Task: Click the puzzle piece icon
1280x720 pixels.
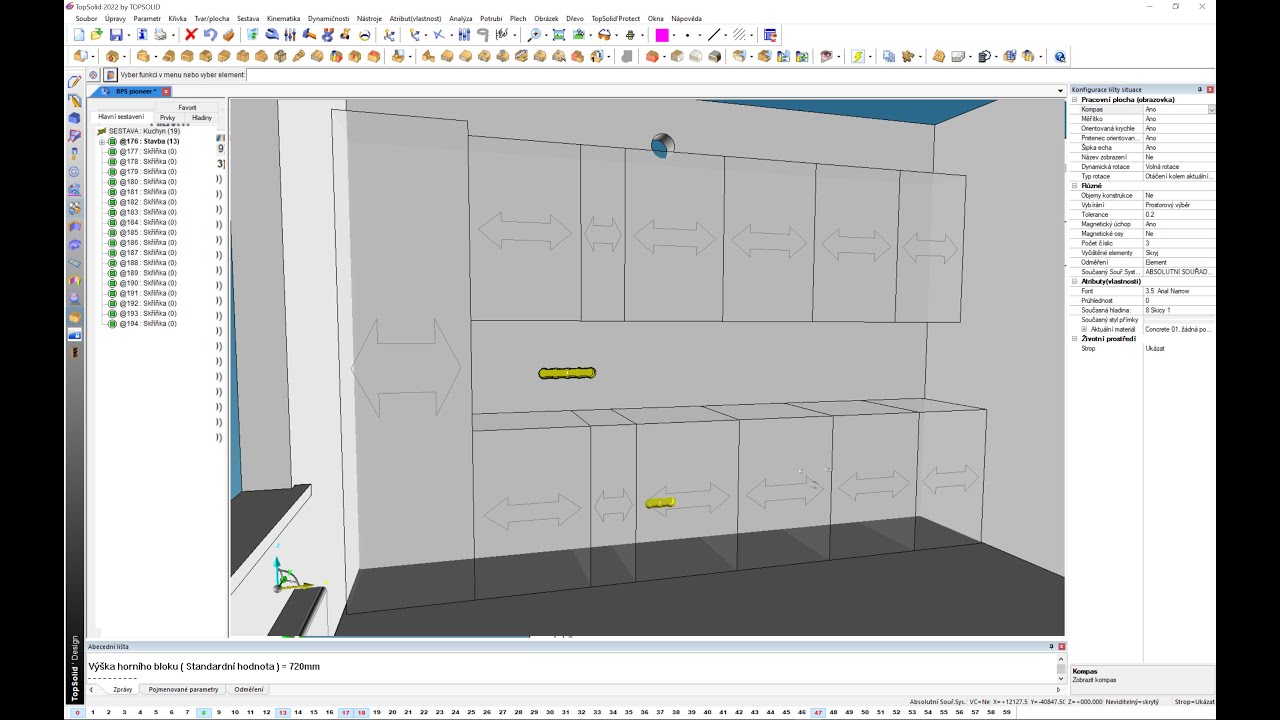Action: [910, 57]
